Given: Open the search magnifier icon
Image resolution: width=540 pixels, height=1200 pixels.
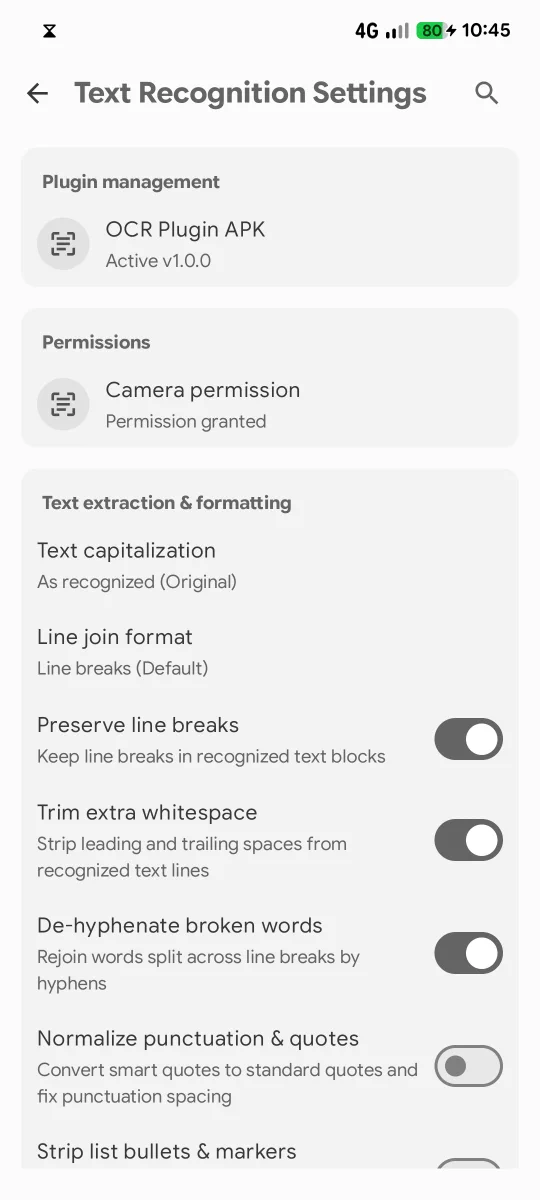Looking at the screenshot, I should click(x=487, y=93).
